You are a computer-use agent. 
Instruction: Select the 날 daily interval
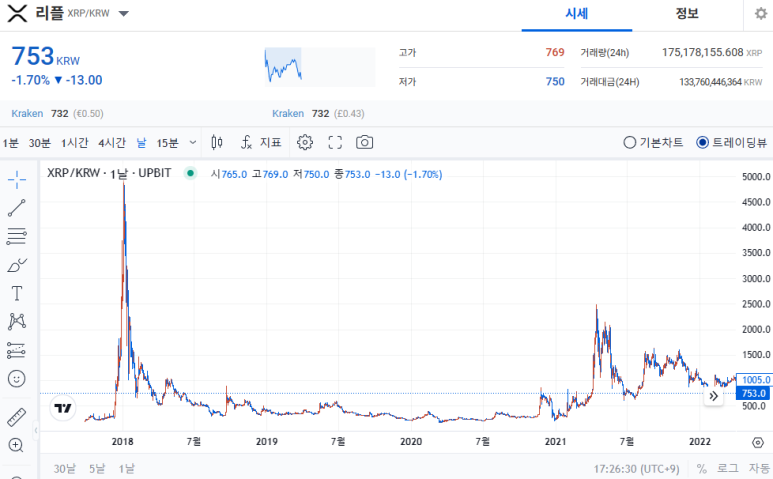coord(141,143)
